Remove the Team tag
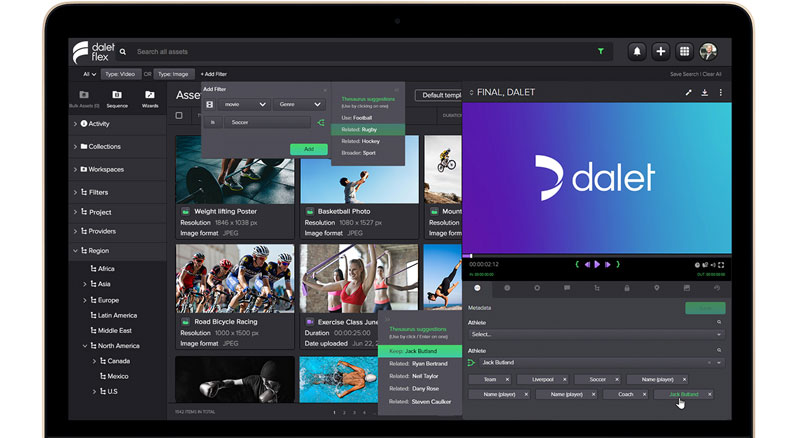This screenshot has width=800, height=438. coord(507,379)
